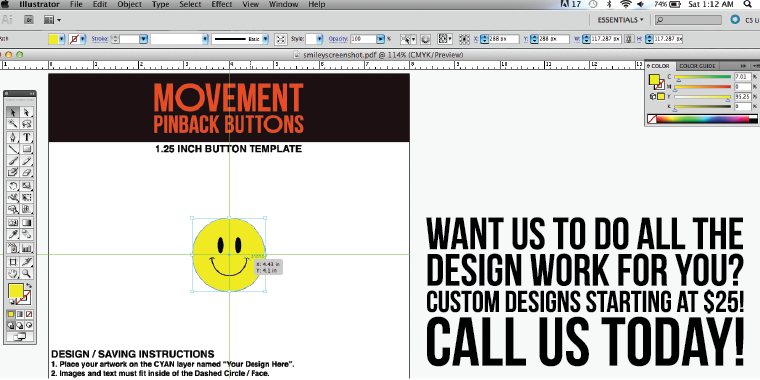The width and height of the screenshot is (760, 380).
Task: Open the Basic brush definition dropdown
Action: point(265,39)
